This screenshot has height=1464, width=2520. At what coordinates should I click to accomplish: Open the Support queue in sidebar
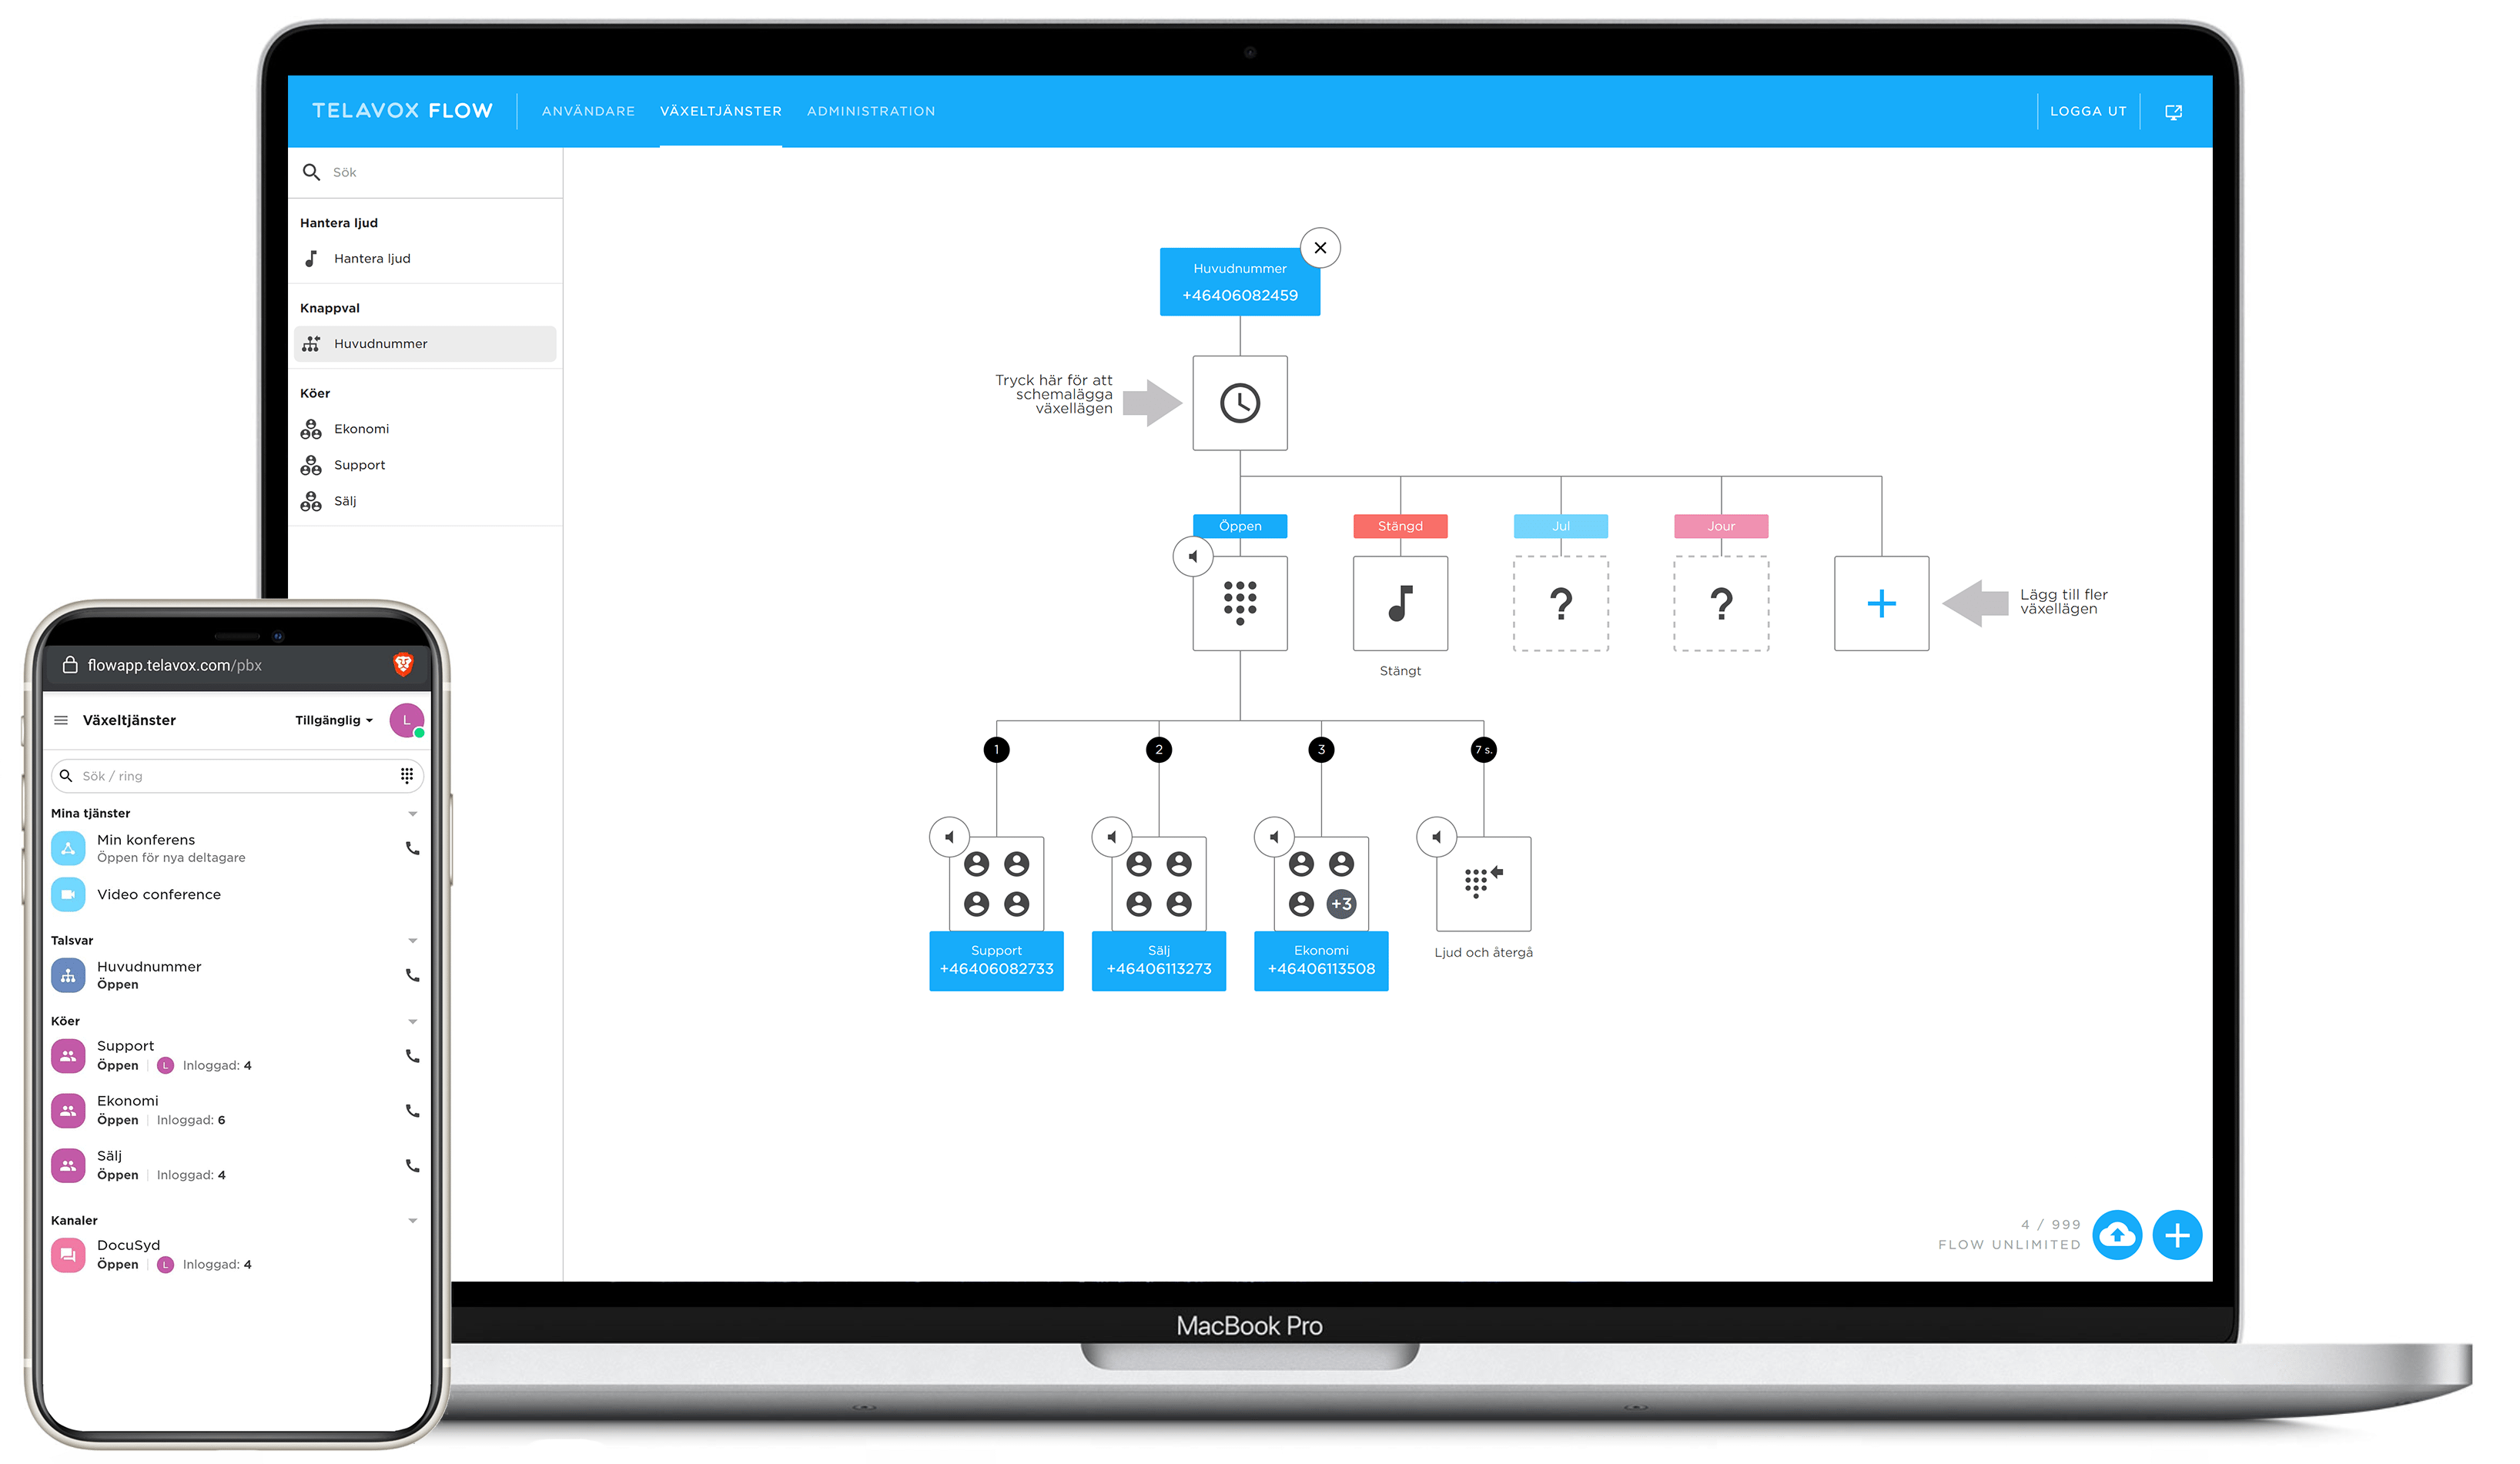(x=425, y=465)
